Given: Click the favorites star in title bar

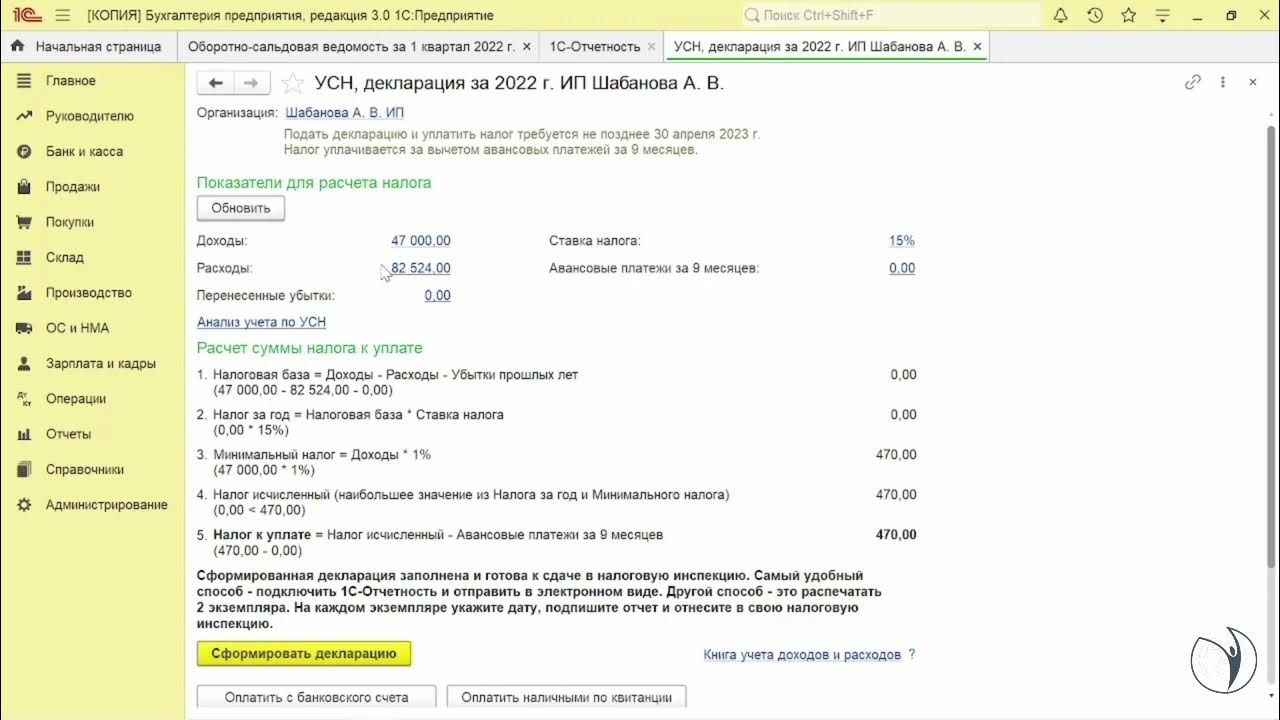Looking at the screenshot, I should (1129, 15).
